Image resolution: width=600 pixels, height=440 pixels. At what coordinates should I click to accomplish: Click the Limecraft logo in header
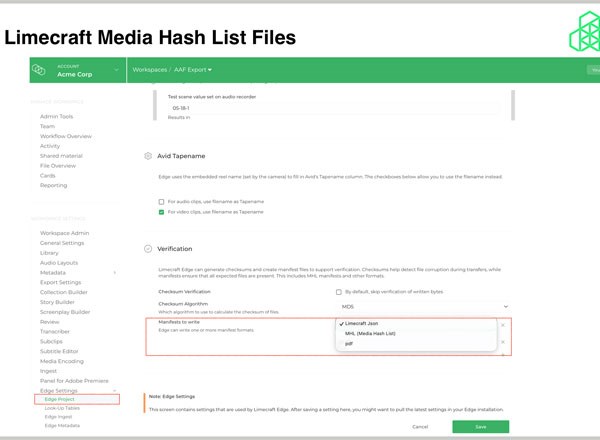point(585,31)
